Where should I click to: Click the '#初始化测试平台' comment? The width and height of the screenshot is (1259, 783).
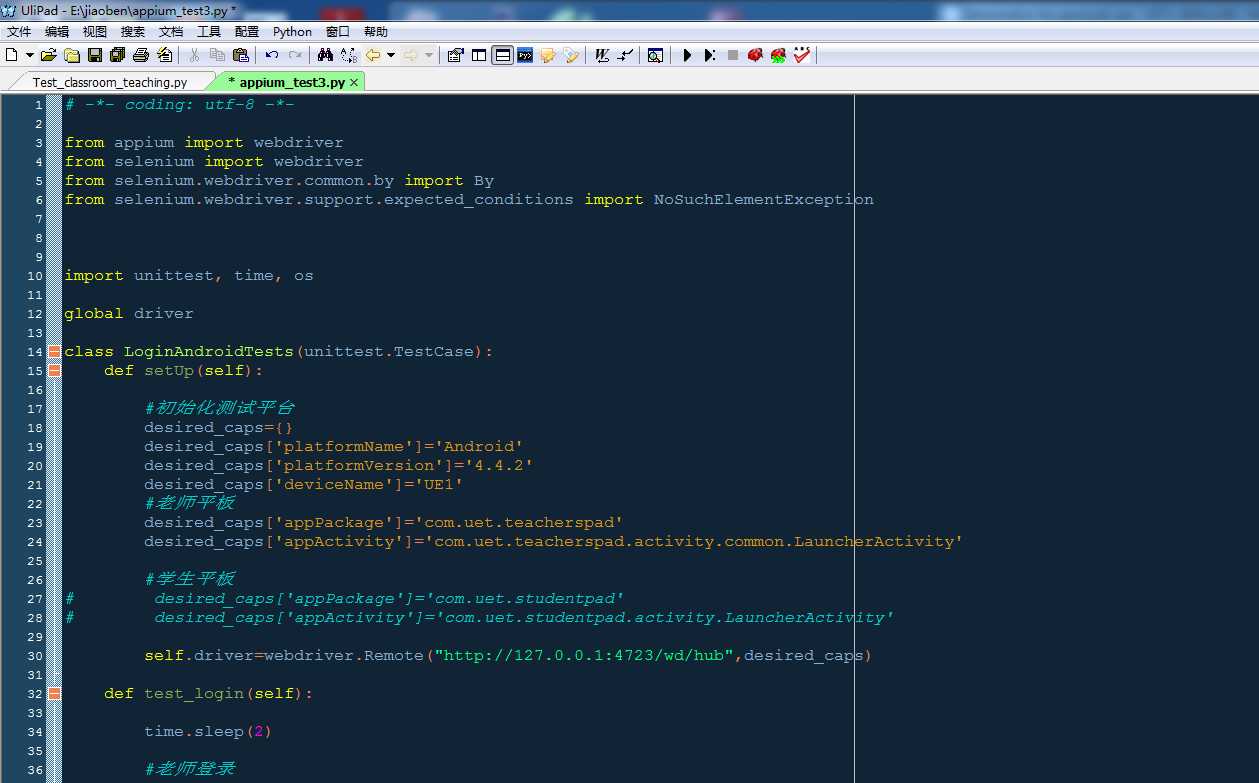tap(219, 408)
